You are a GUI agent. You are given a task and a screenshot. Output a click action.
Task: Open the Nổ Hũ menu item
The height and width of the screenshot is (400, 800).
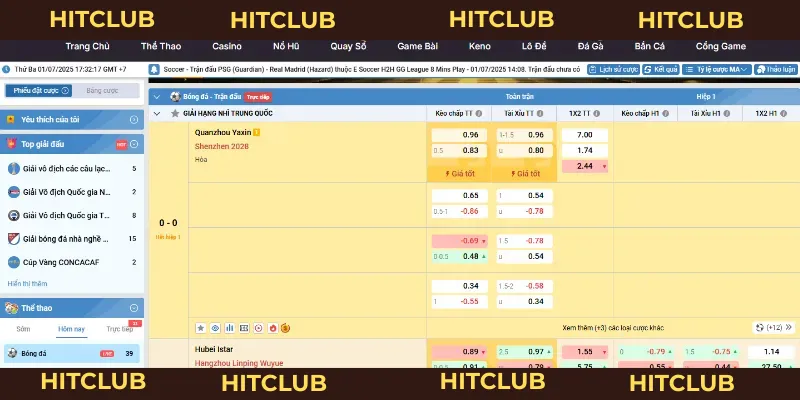[286, 46]
